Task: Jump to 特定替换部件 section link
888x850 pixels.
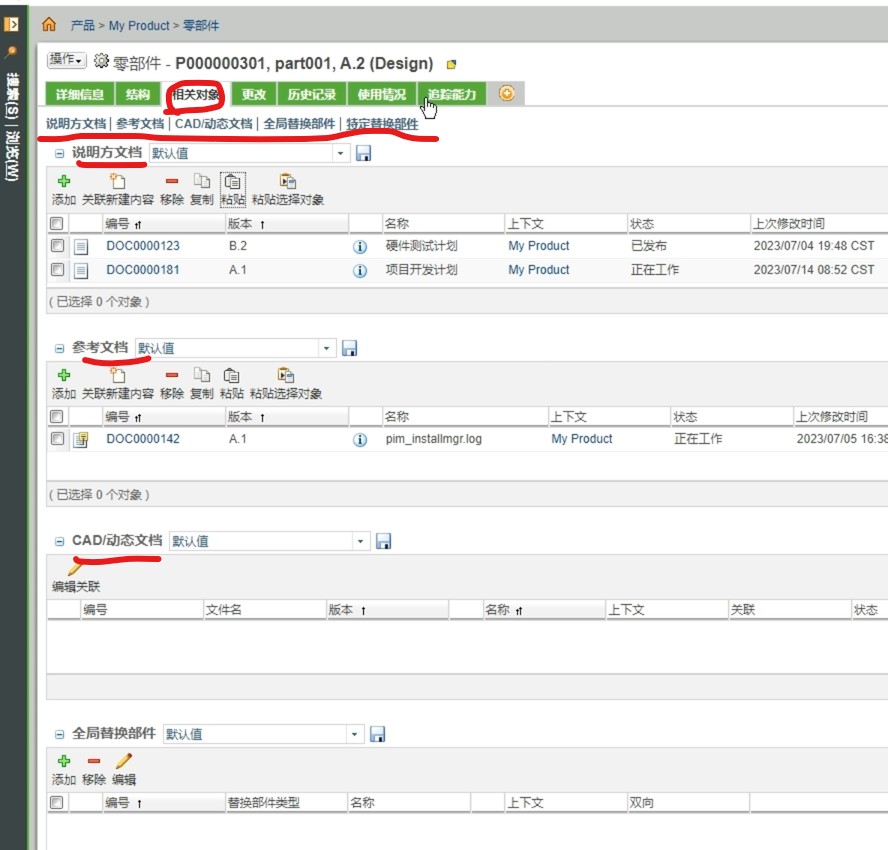Action: [382, 123]
